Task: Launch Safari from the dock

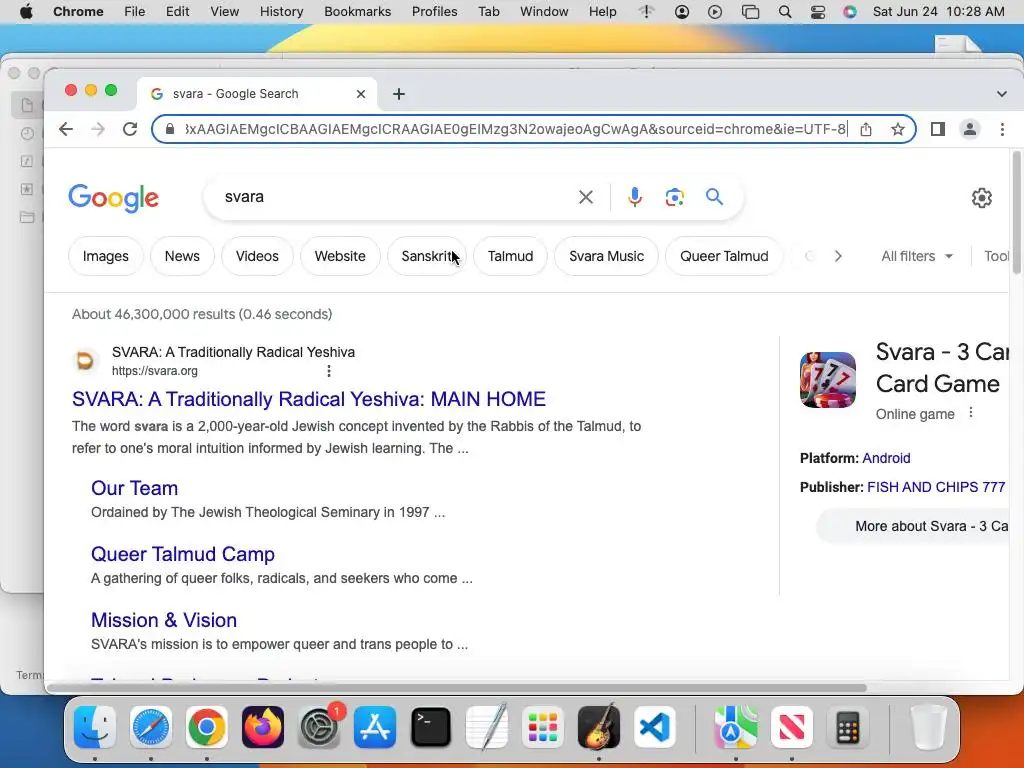Action: click(151, 727)
